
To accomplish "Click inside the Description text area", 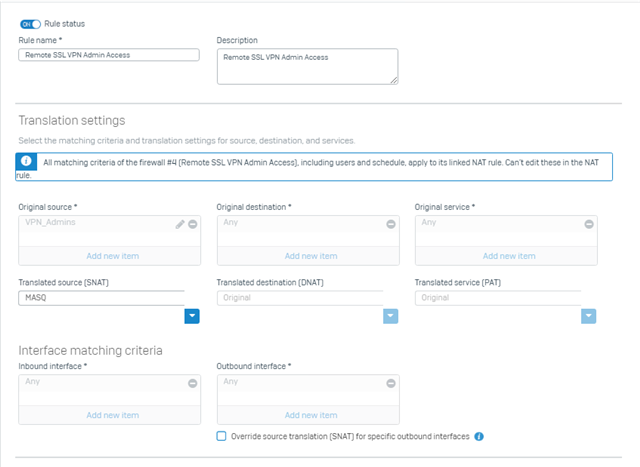I will coord(308,67).
